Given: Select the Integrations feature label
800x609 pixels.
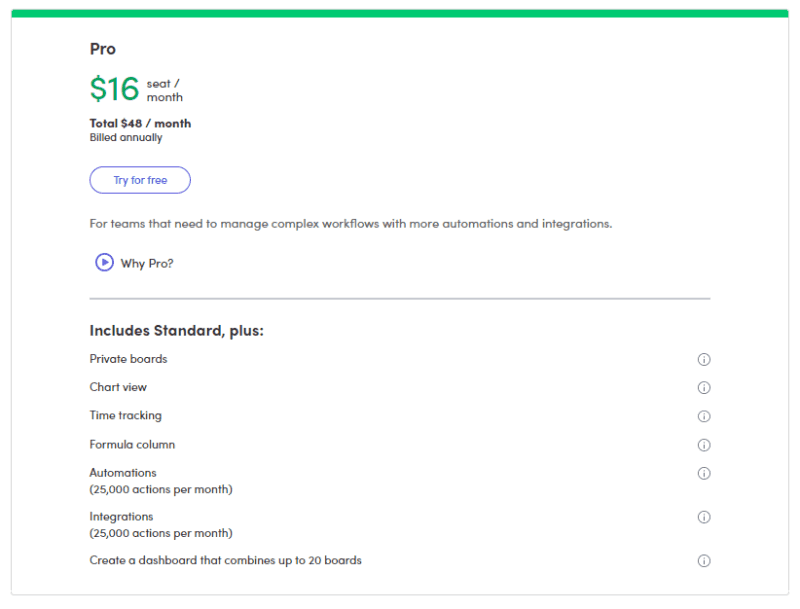Looking at the screenshot, I should coord(121,517).
